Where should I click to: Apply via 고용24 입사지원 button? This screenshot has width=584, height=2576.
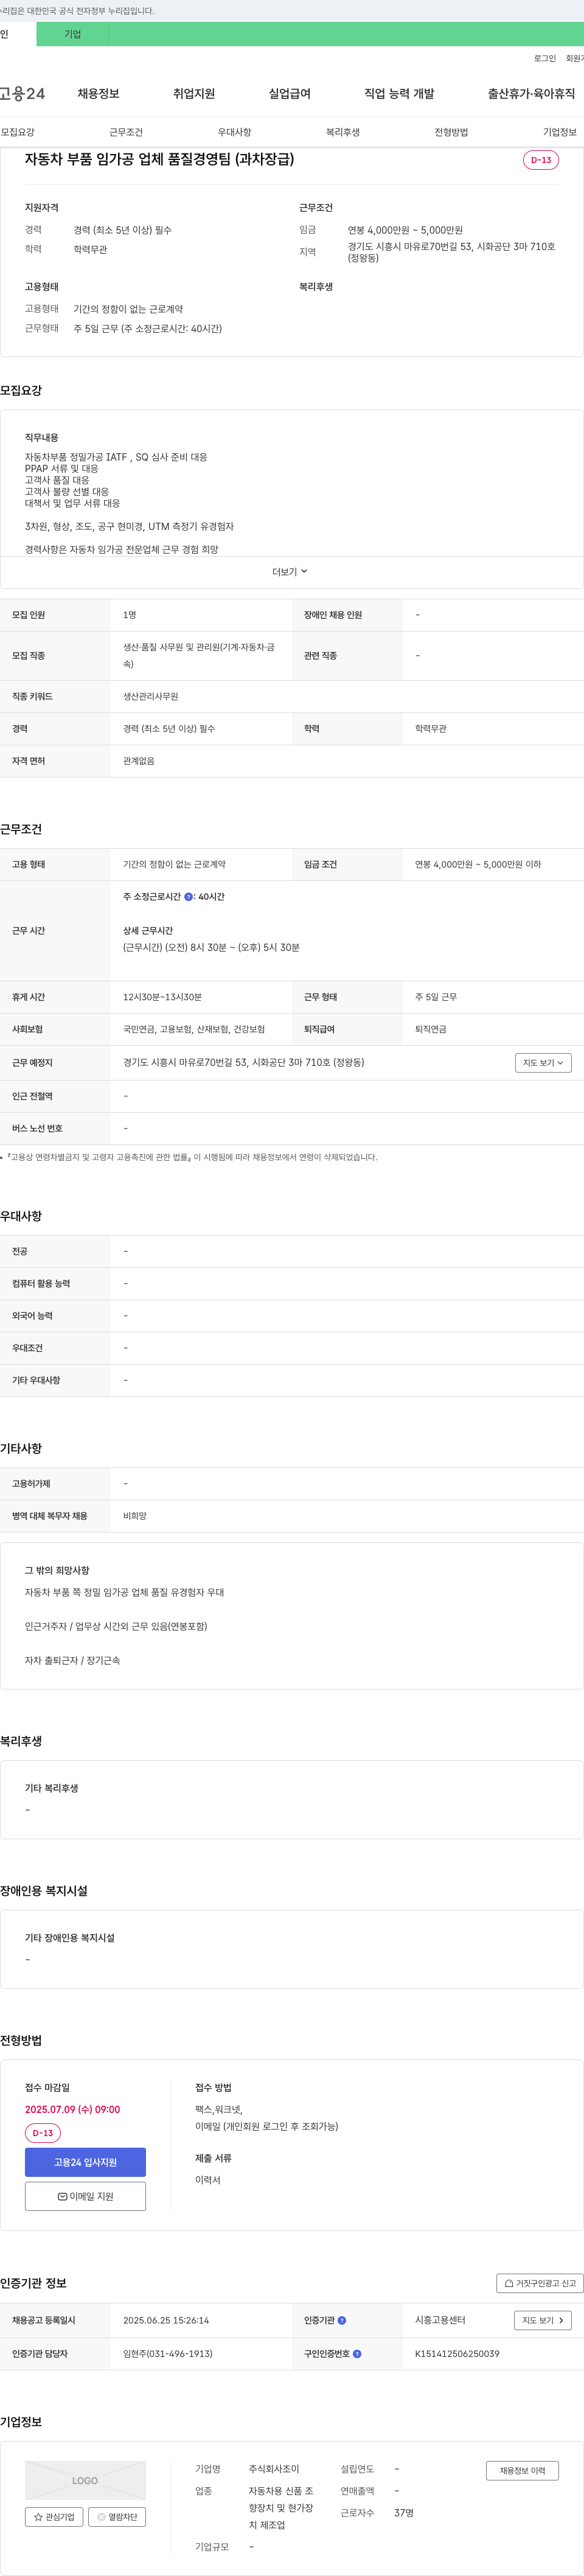[x=85, y=2162]
